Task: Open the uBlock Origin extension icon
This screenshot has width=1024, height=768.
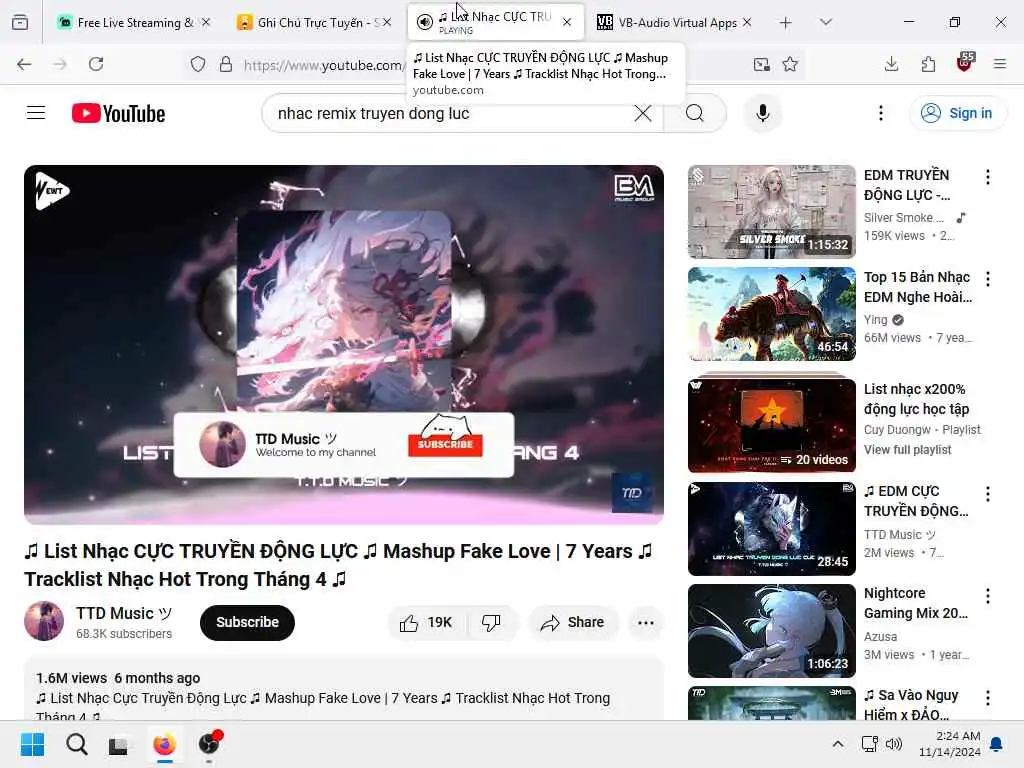Action: pyautogui.click(x=965, y=63)
